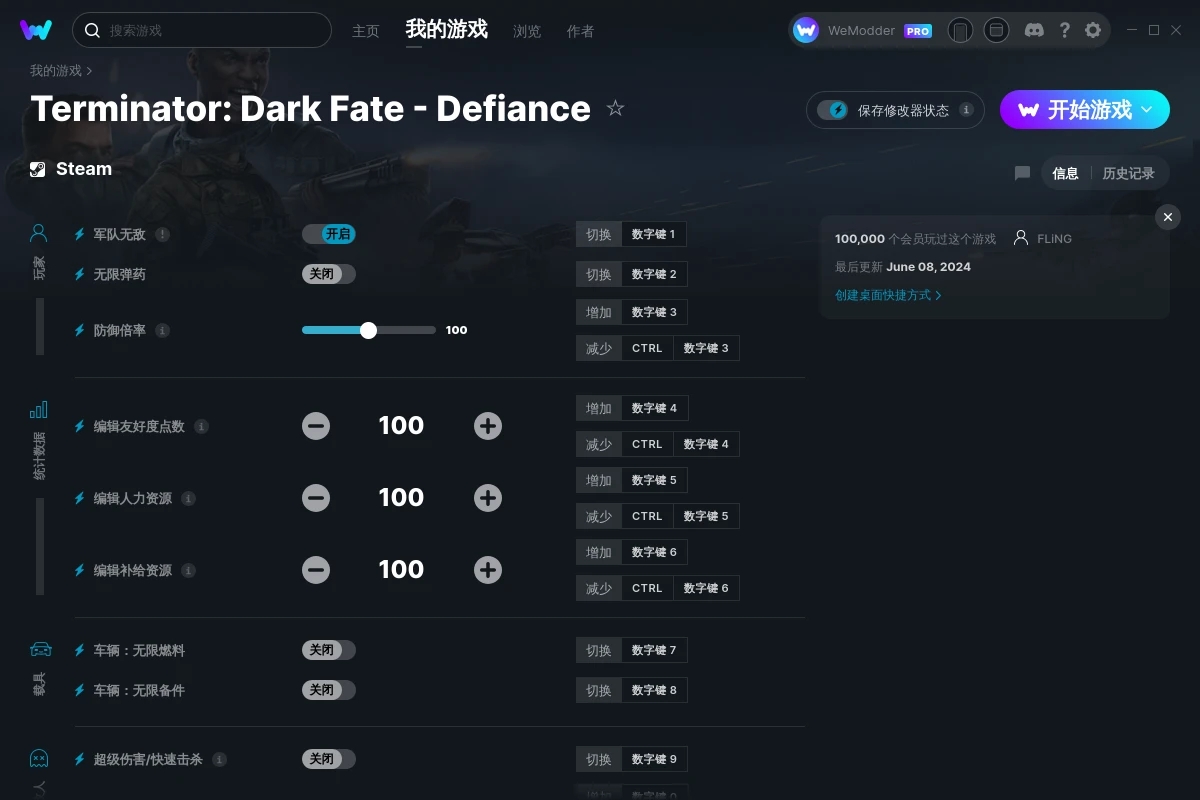Select the statistics bar chart sidebar icon

pos(38,409)
